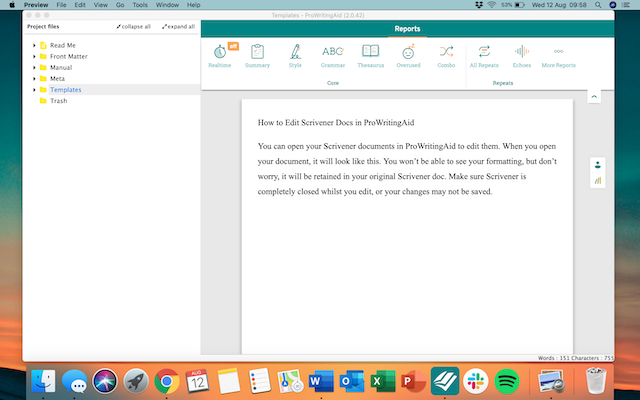Viewport: 640px width, 400px height.
Task: Open Spotlight search in menu bar
Action: tap(598, 5)
